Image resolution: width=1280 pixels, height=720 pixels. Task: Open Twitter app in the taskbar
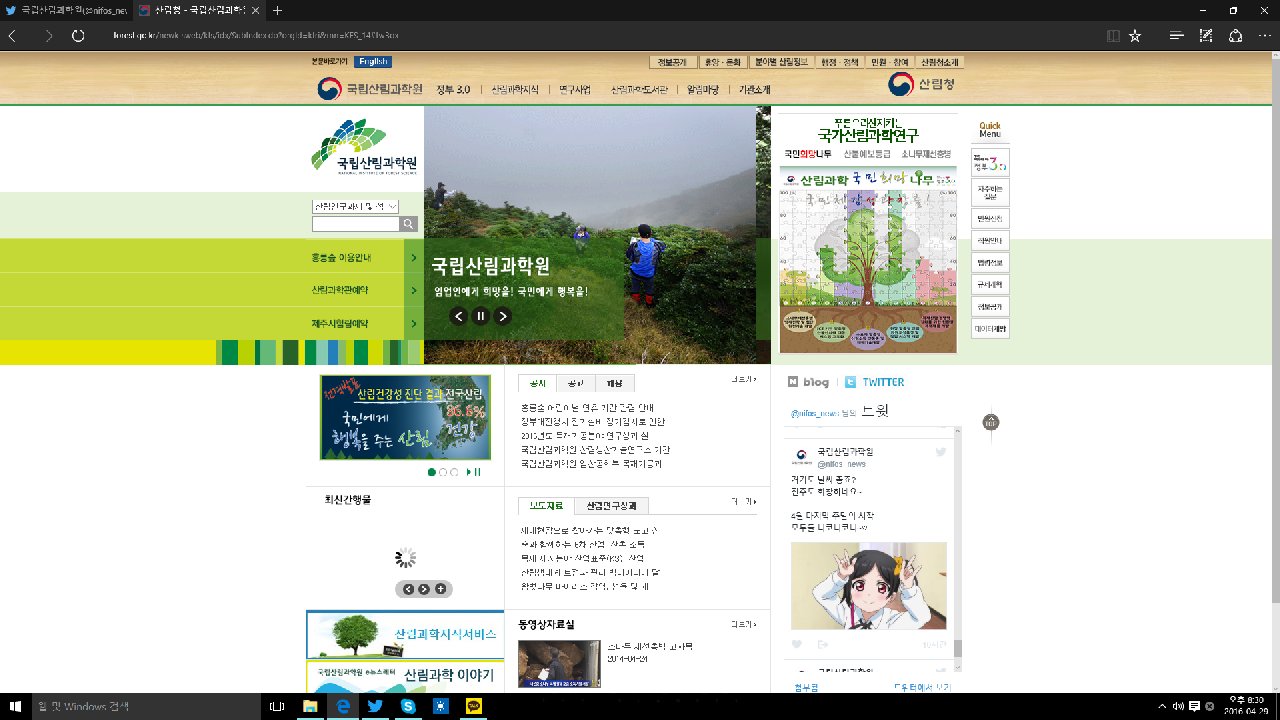point(375,706)
